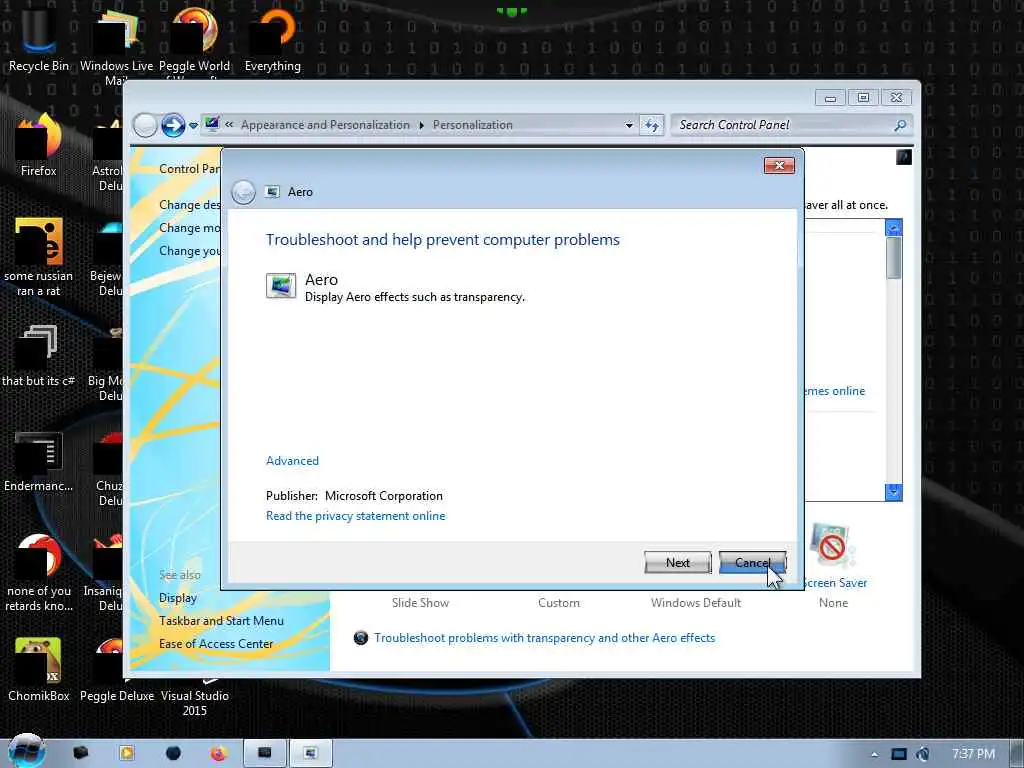
Task: Open the Screen Saver settings icon
Action: (x=831, y=547)
